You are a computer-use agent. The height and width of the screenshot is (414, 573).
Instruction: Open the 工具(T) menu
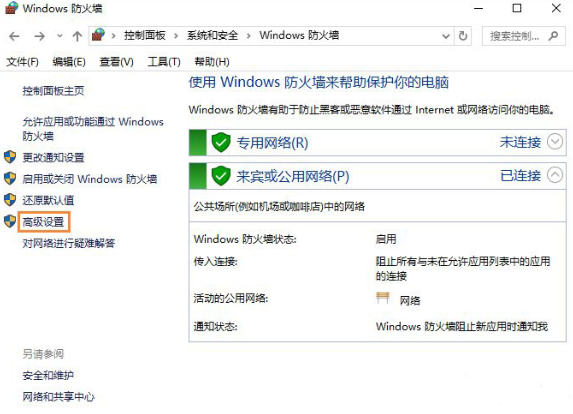coord(164,62)
